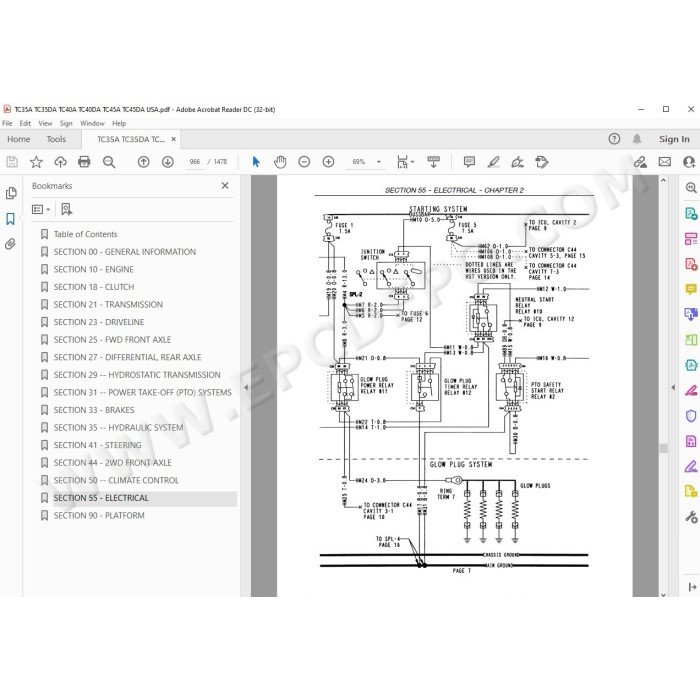Add a sticky note comment
The image size is (700, 700).
469,162
